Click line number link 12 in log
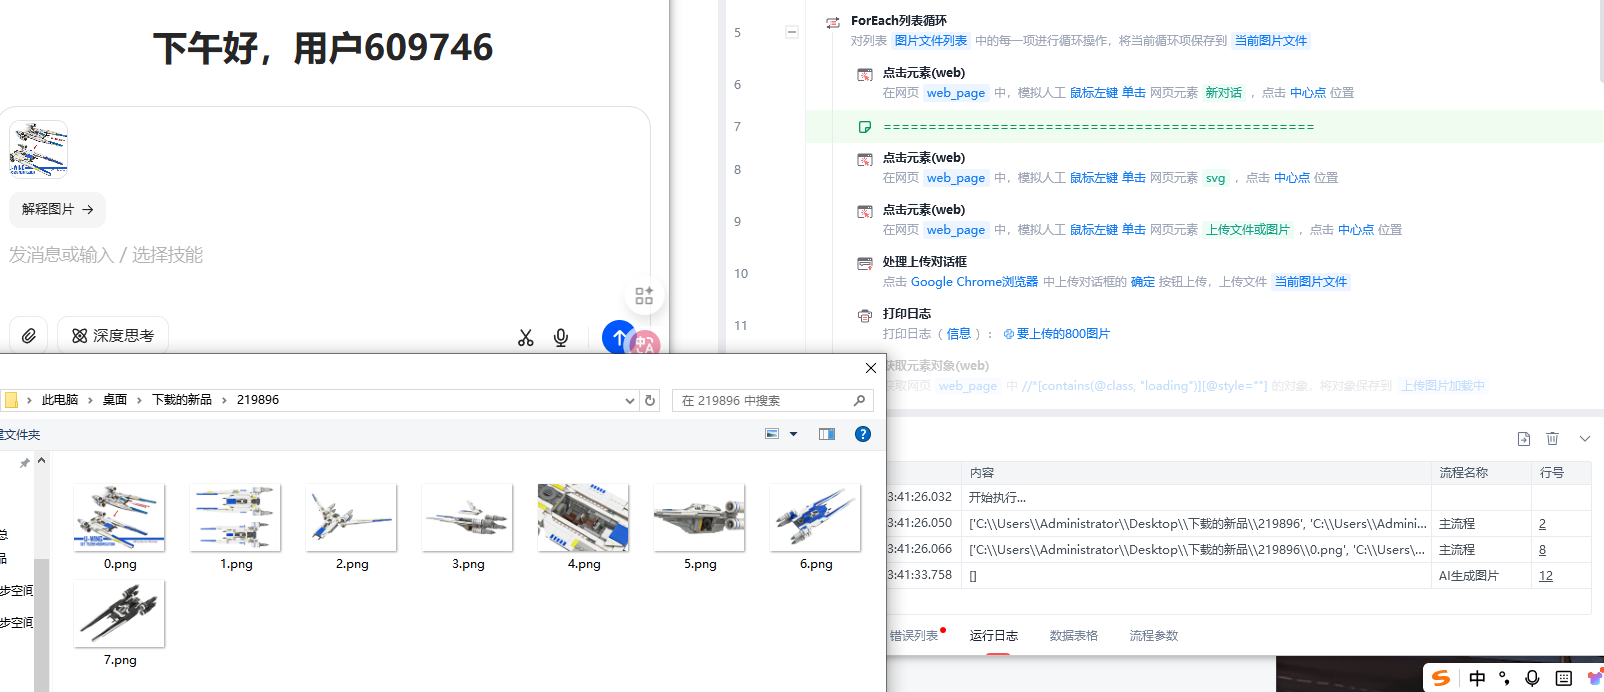 point(1546,576)
